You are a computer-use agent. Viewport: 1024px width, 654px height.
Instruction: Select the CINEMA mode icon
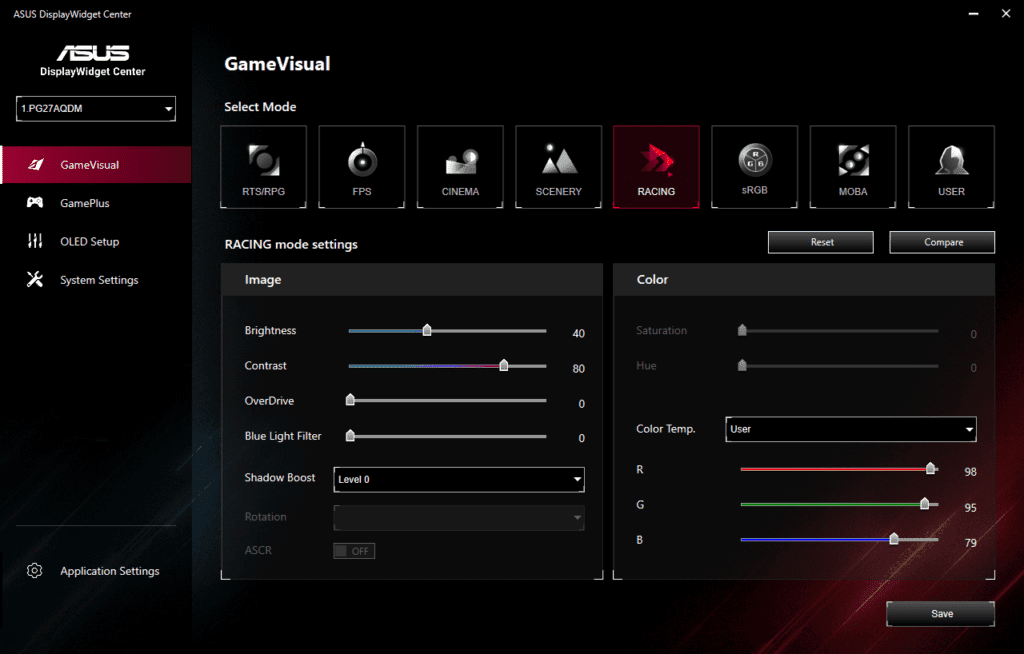pyautogui.click(x=459, y=166)
